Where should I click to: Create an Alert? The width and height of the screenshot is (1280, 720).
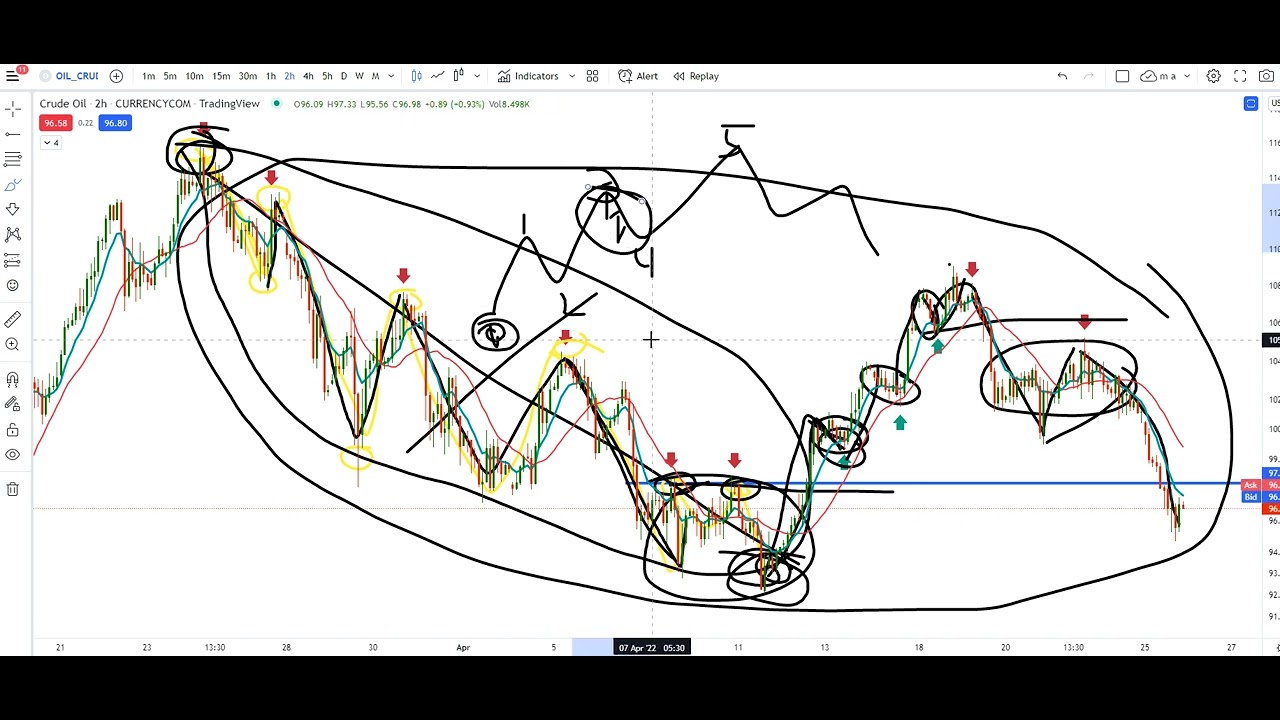click(x=638, y=76)
